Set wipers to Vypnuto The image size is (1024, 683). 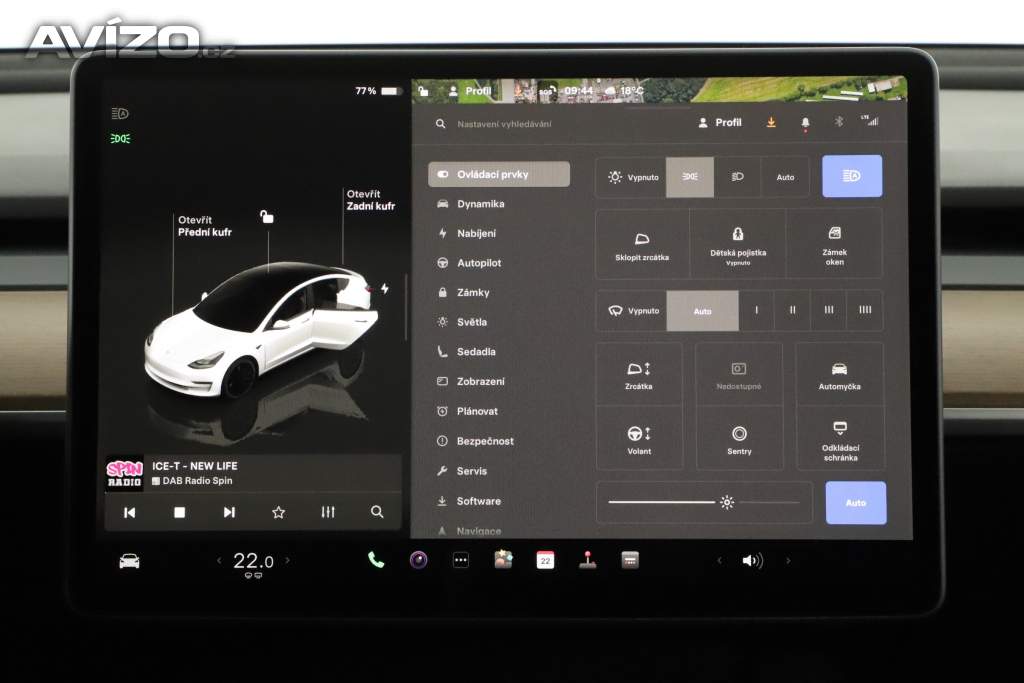632,311
